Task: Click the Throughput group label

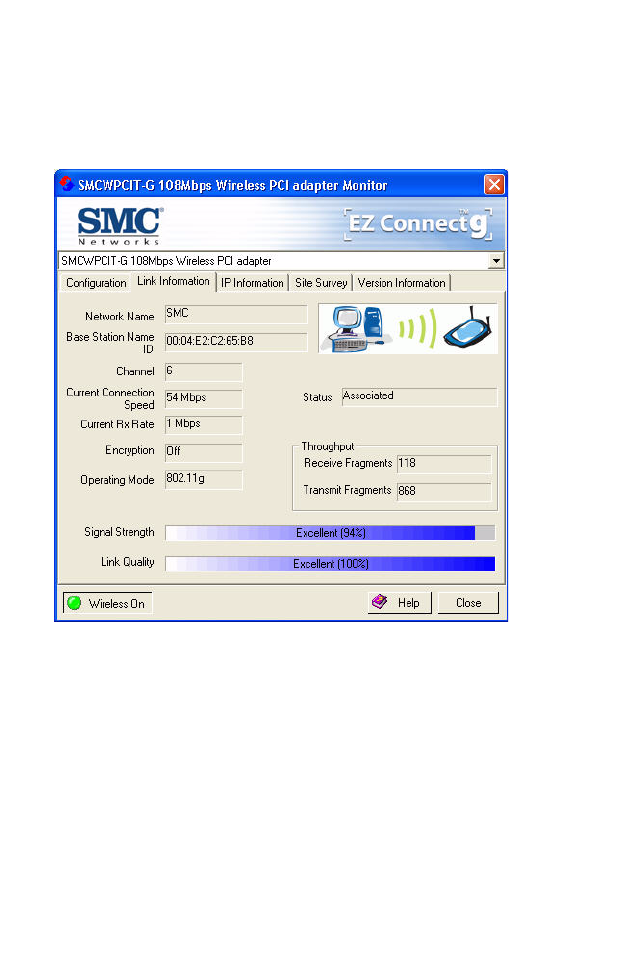Action: tap(327, 446)
